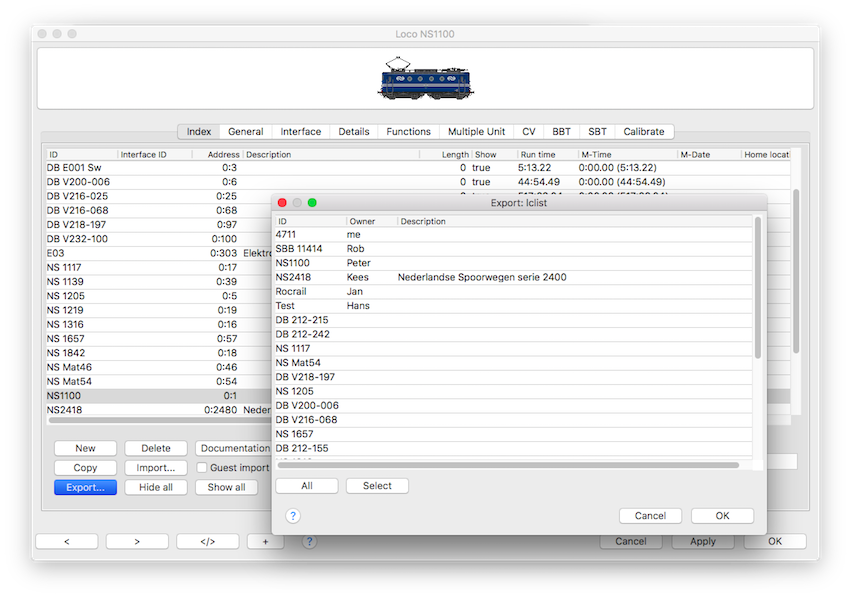Click the Export... button
Screen dimensions: 851x598
85,487
